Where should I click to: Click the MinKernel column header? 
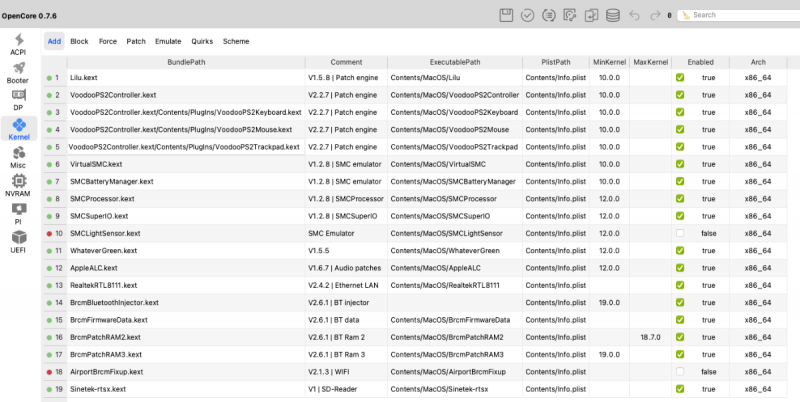tap(609, 62)
